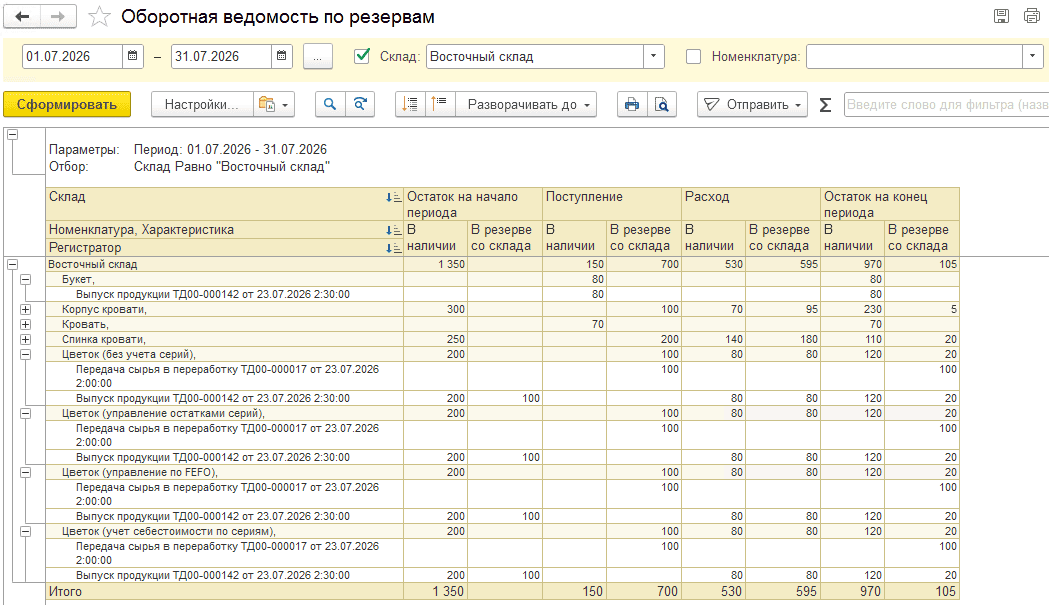
Task: Expand all groups icon in toolbar
Action: point(440,104)
